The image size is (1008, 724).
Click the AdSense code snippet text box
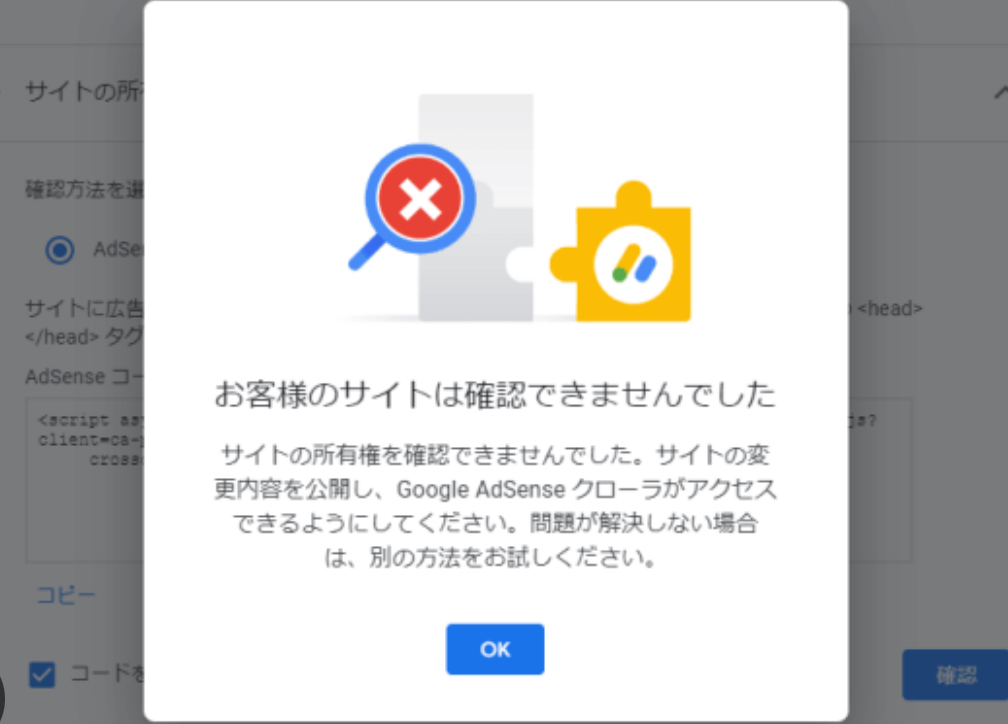84,480
